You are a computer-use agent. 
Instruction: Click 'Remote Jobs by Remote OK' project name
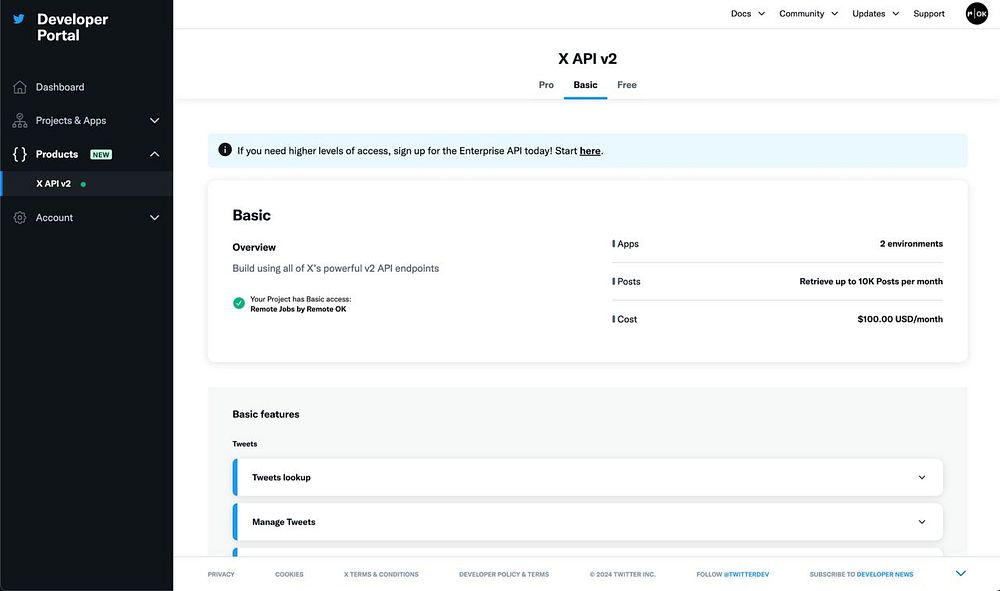coord(298,309)
